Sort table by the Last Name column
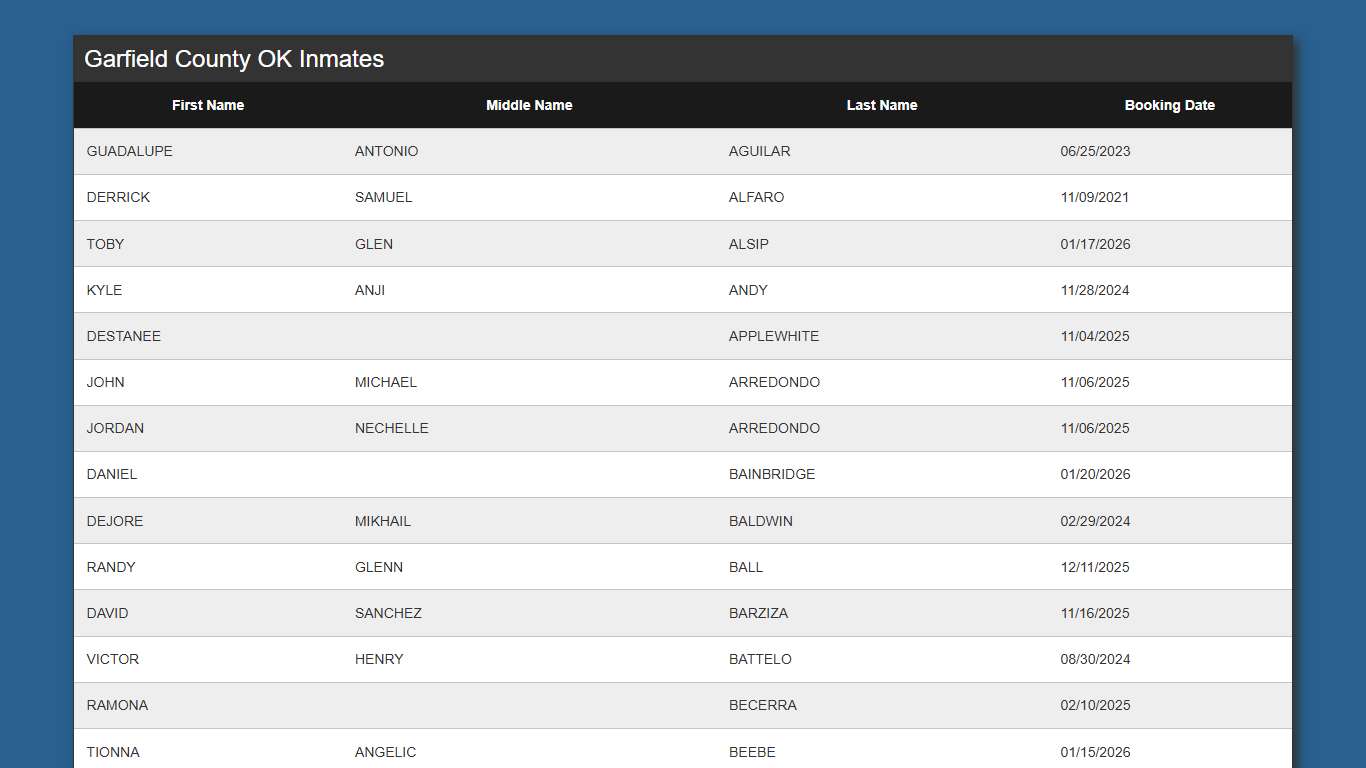Screen dimensions: 1366x768 pyautogui.click(x=882, y=105)
